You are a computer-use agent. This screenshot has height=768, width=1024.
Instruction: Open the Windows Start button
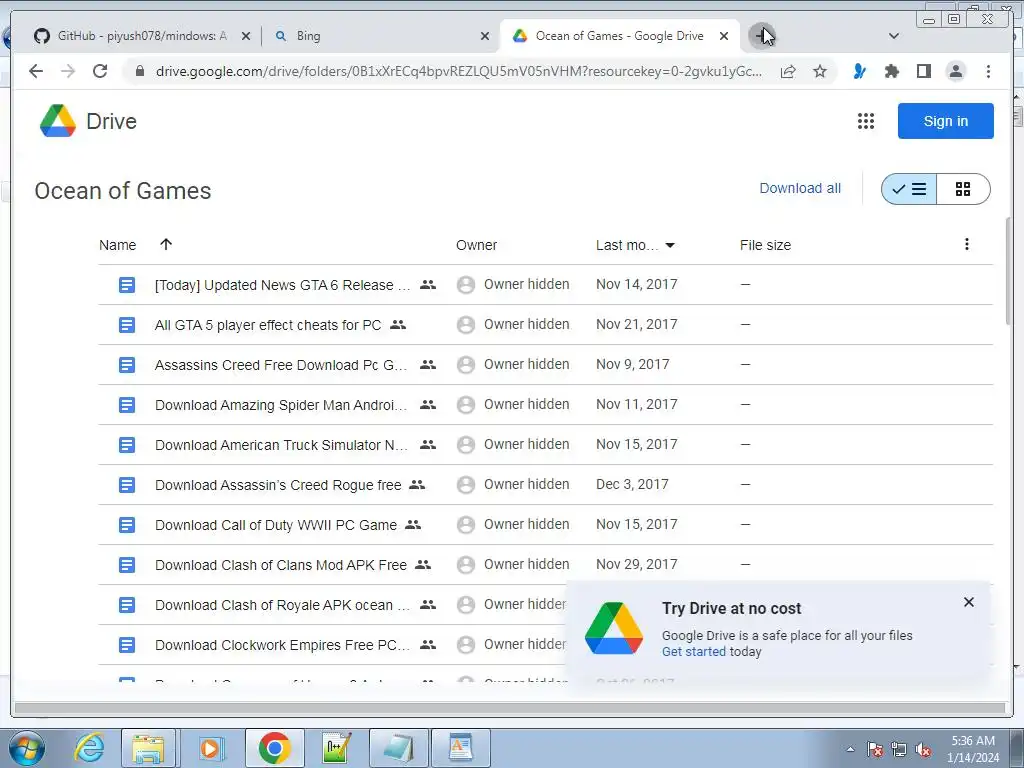27,748
